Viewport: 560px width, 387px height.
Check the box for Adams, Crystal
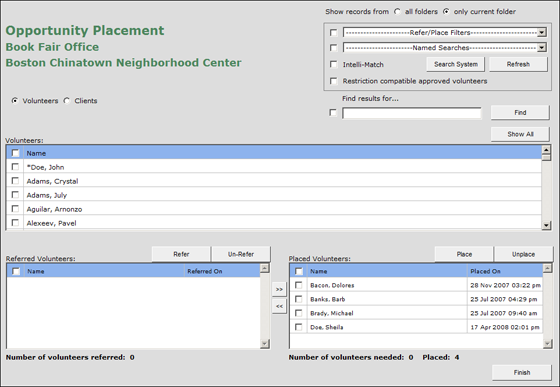(x=15, y=181)
